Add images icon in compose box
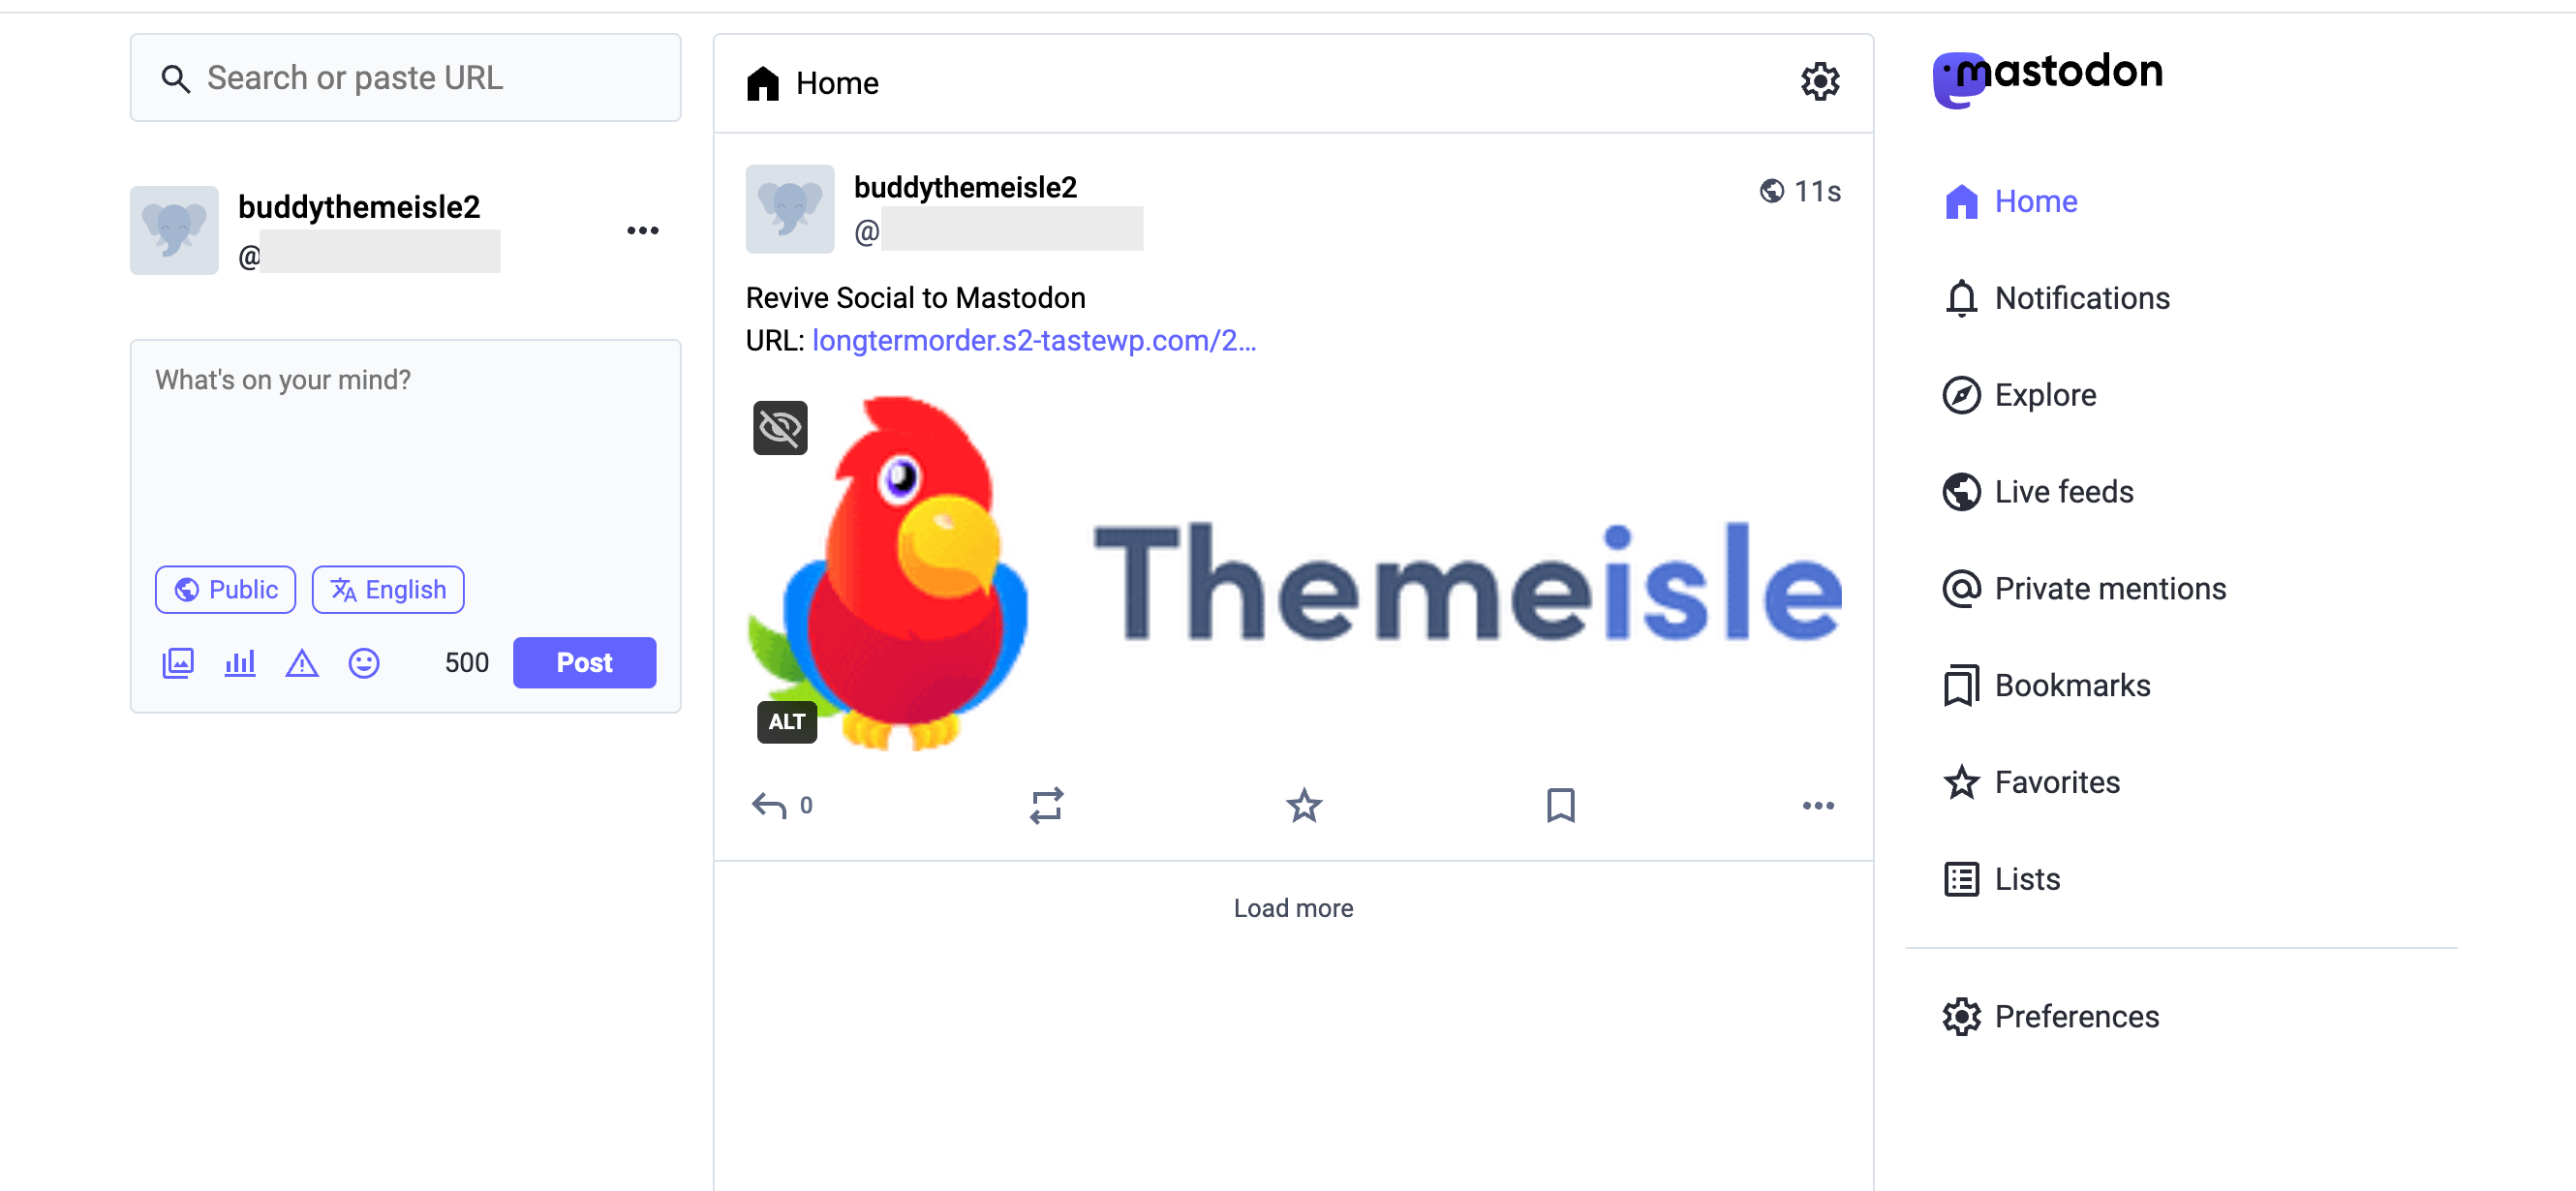The image size is (2576, 1191). tap(178, 663)
